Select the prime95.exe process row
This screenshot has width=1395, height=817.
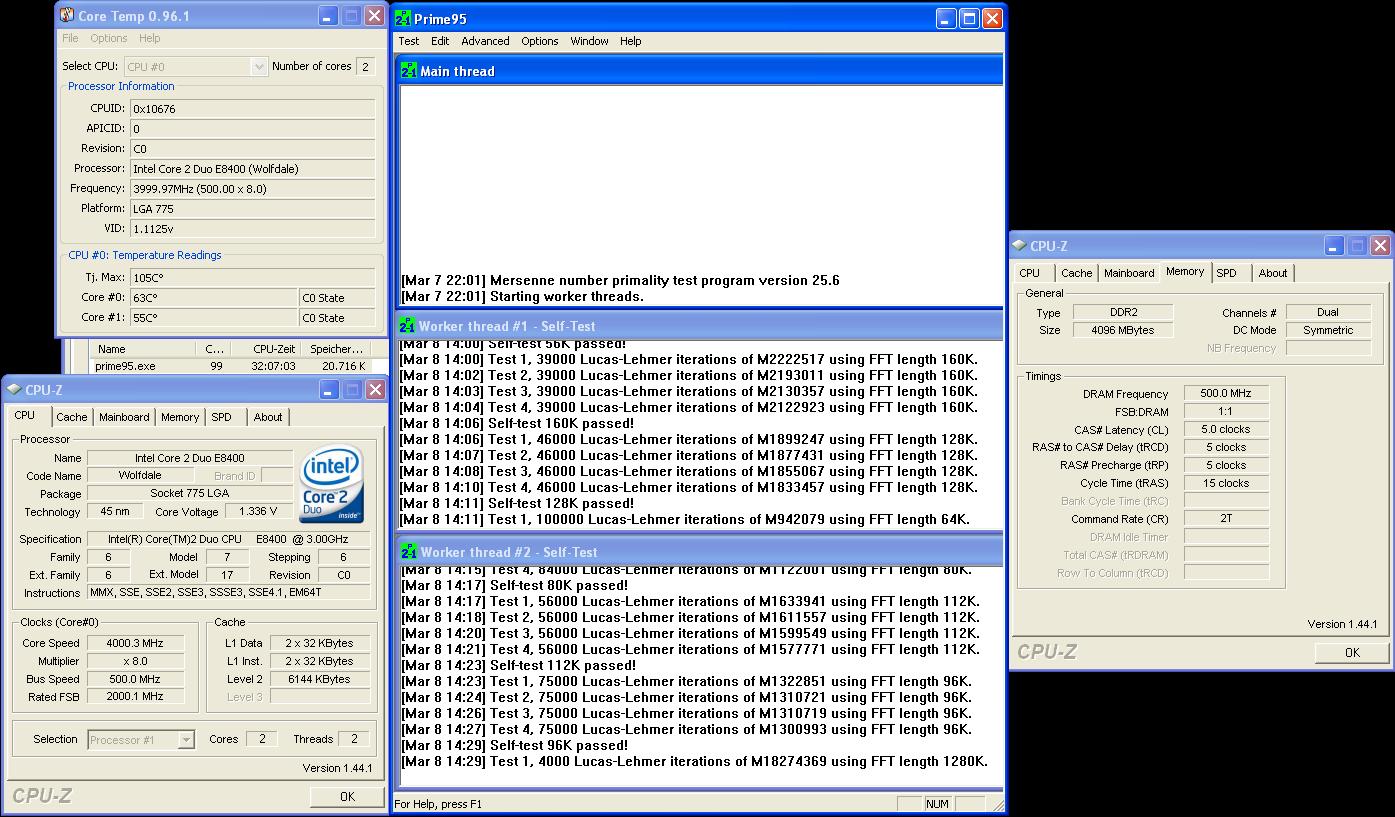pyautogui.click(x=230, y=366)
